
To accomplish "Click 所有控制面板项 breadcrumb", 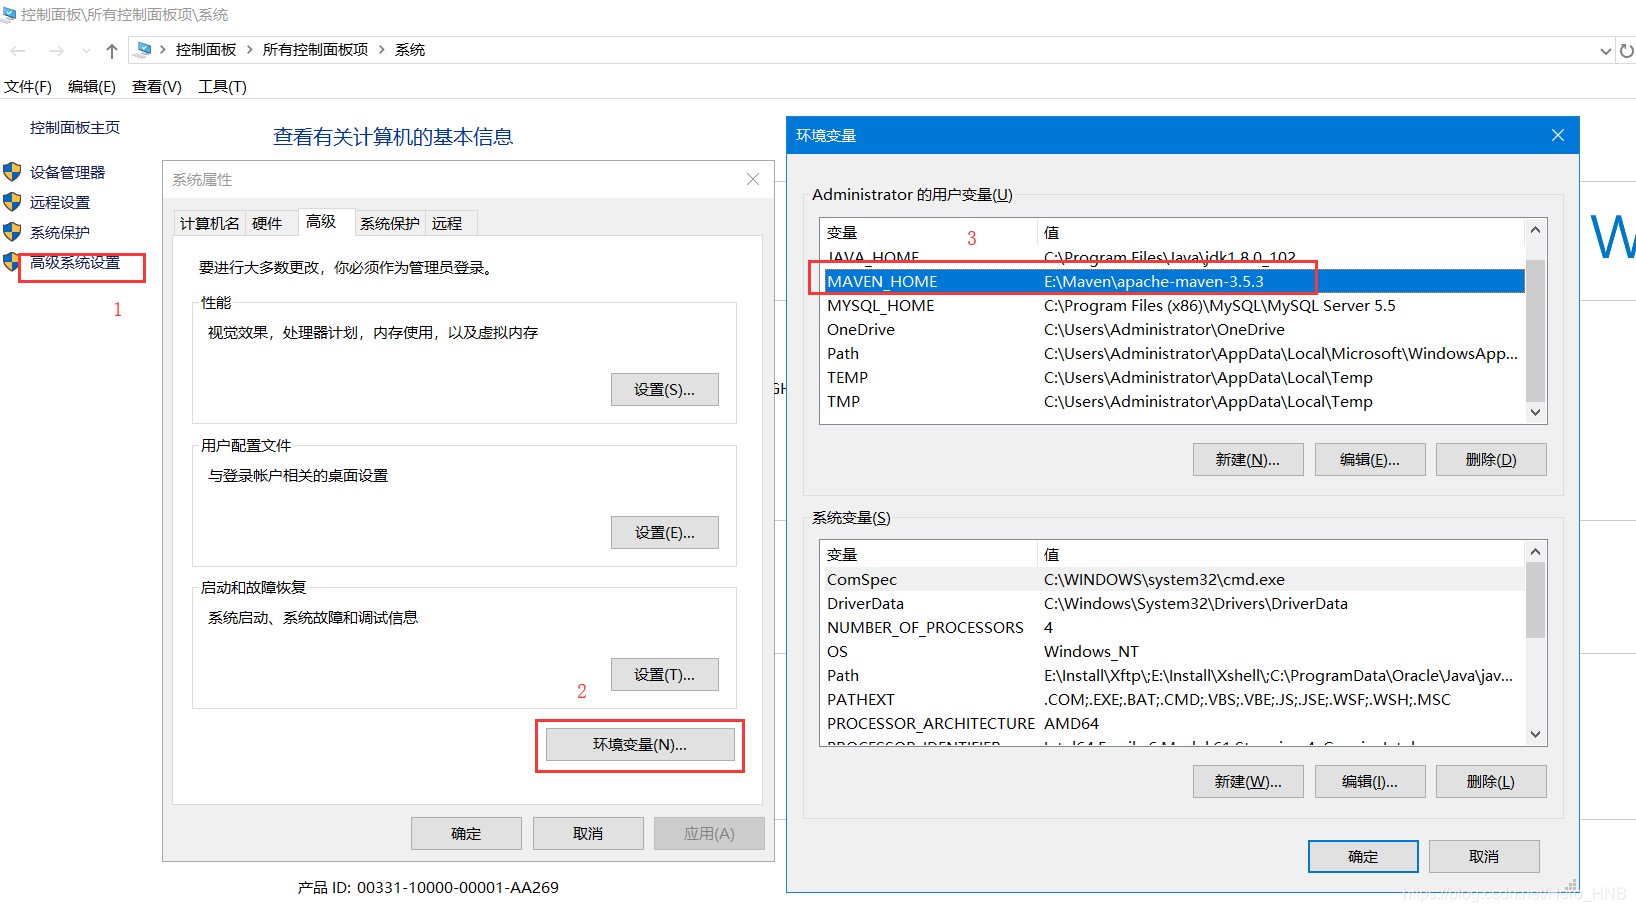I will coord(315,50).
